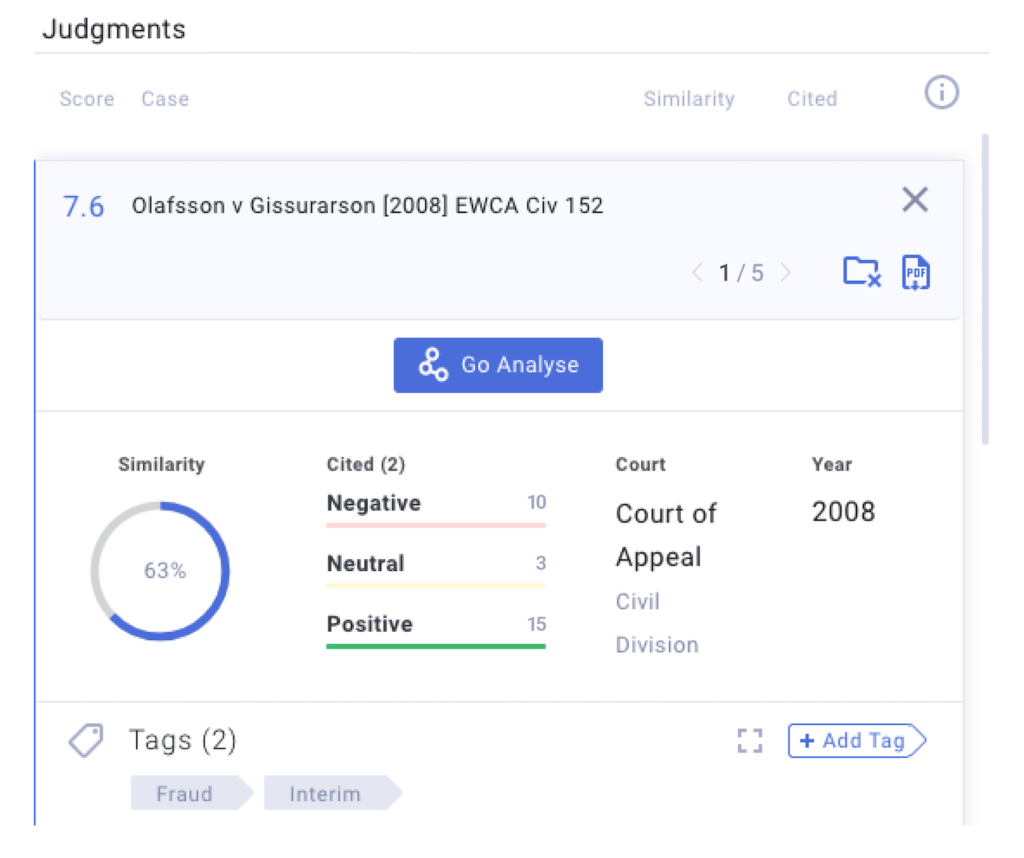Expand the tags section fullscreen icon
Image resolution: width=1024 pixels, height=858 pixels.
click(749, 741)
